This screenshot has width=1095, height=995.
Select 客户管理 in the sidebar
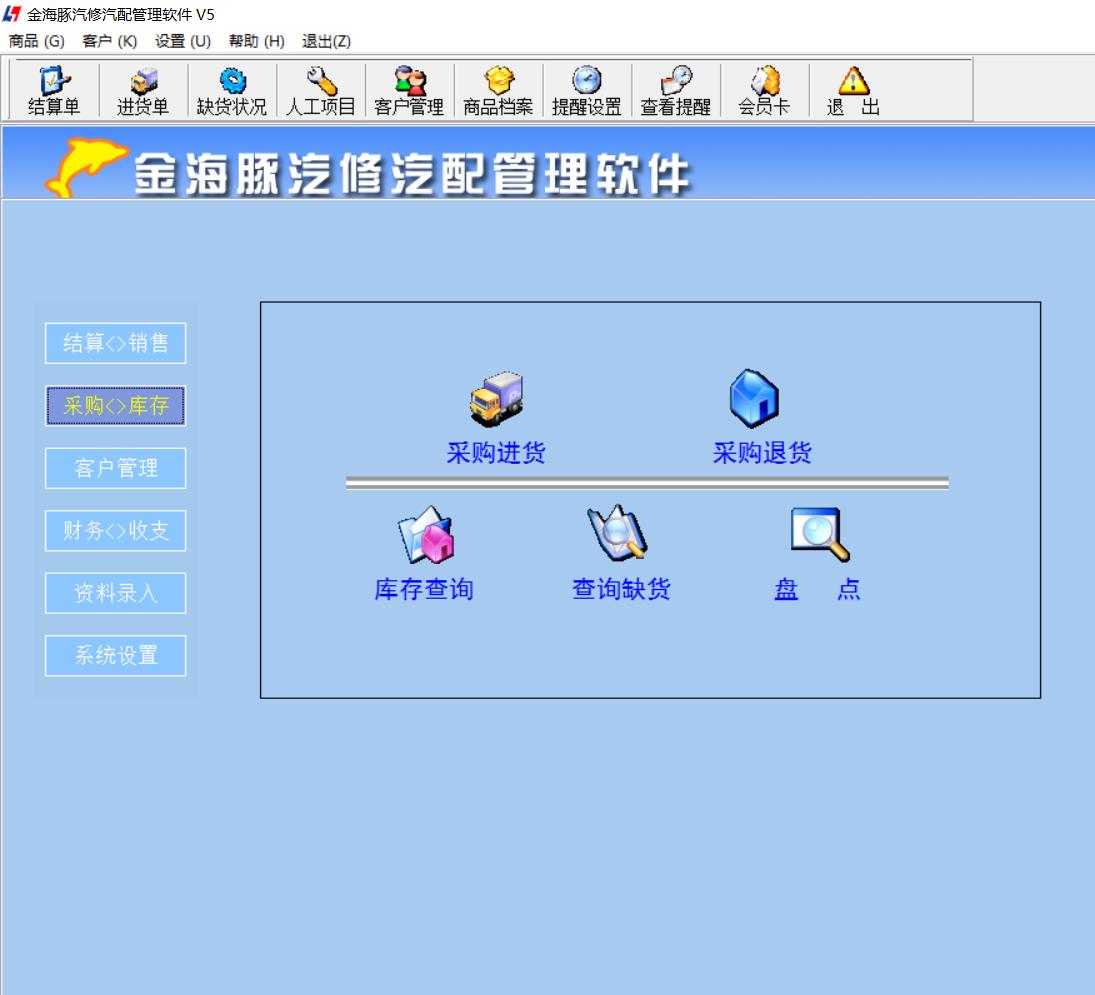click(115, 468)
